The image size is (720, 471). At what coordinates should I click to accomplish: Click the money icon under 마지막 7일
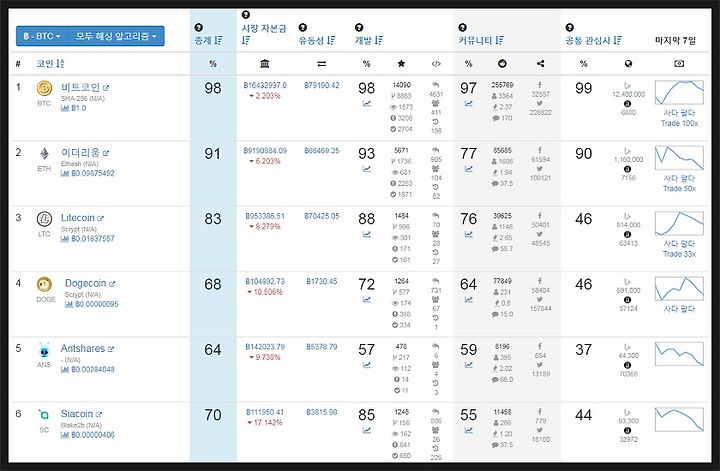pos(679,63)
